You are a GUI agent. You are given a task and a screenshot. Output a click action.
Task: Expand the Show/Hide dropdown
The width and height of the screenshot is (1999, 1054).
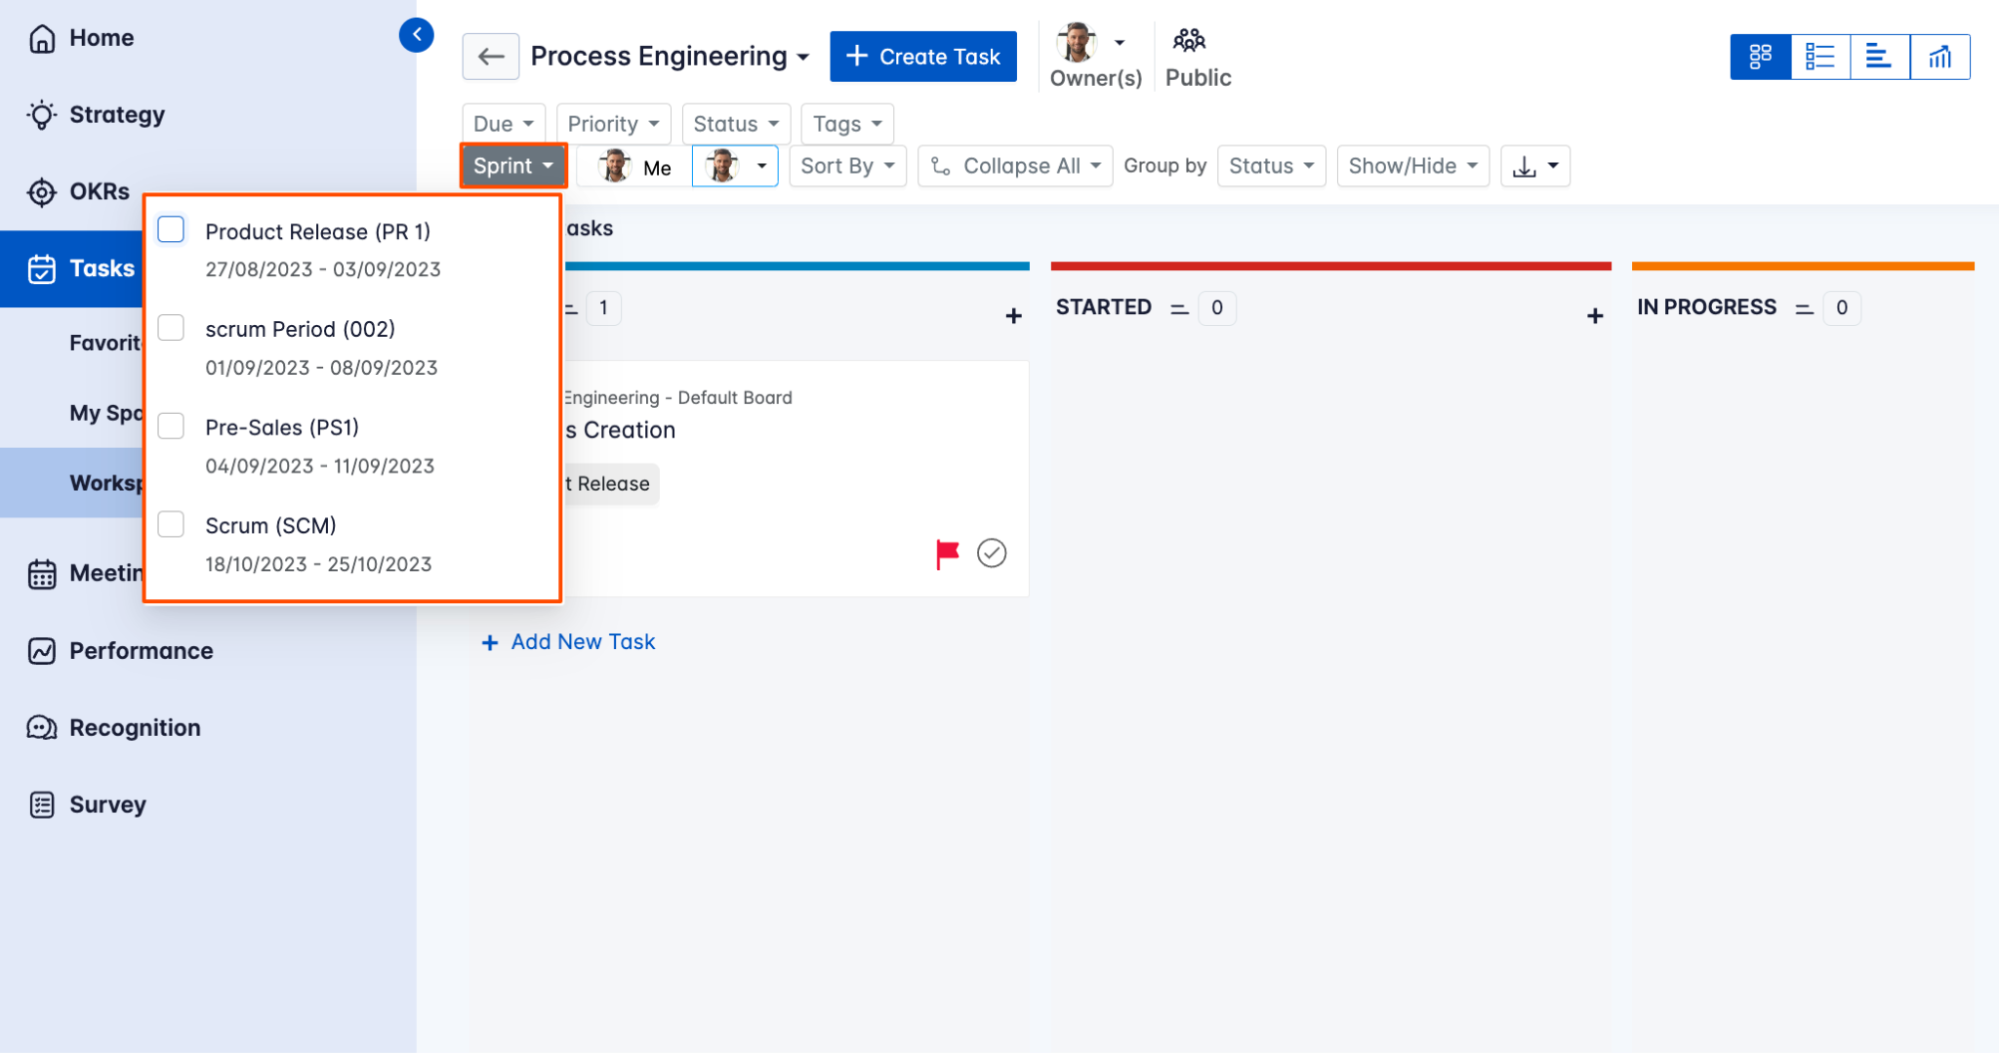(1412, 166)
